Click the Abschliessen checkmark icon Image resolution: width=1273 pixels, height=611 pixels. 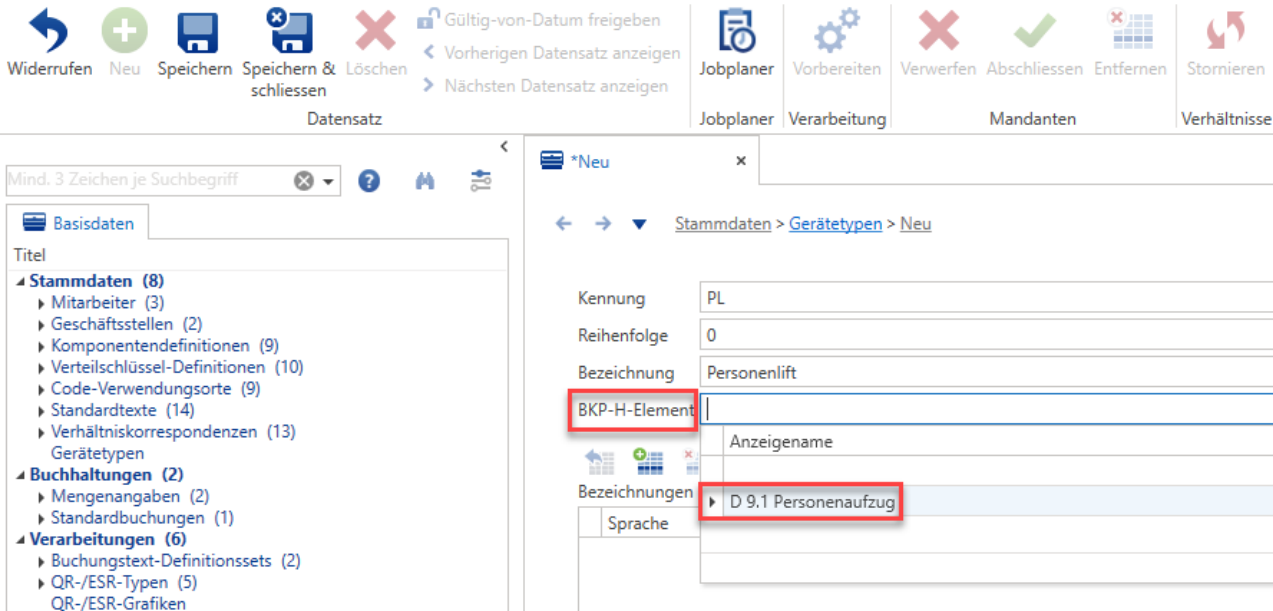click(x=1034, y=33)
